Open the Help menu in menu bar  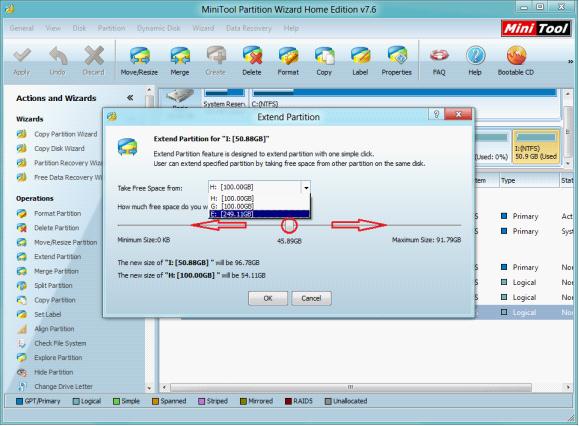point(291,28)
